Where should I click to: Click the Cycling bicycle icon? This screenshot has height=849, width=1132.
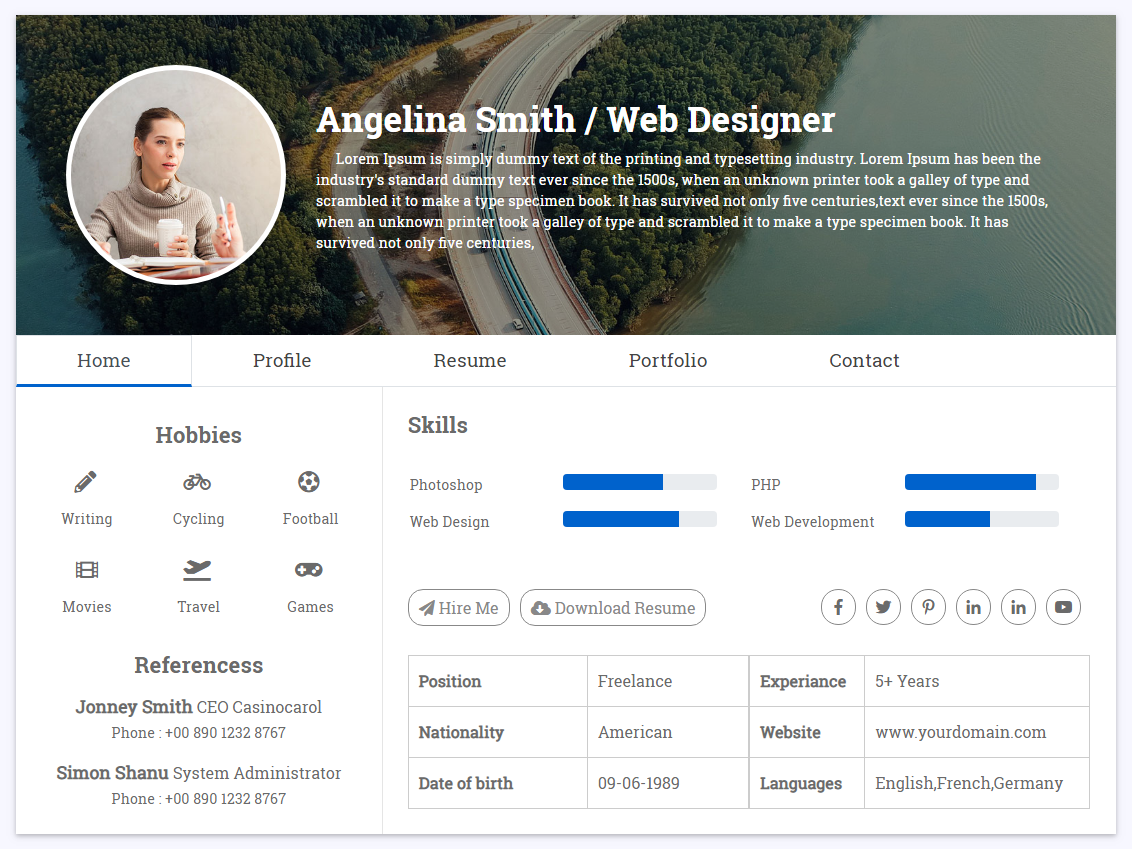point(197,482)
